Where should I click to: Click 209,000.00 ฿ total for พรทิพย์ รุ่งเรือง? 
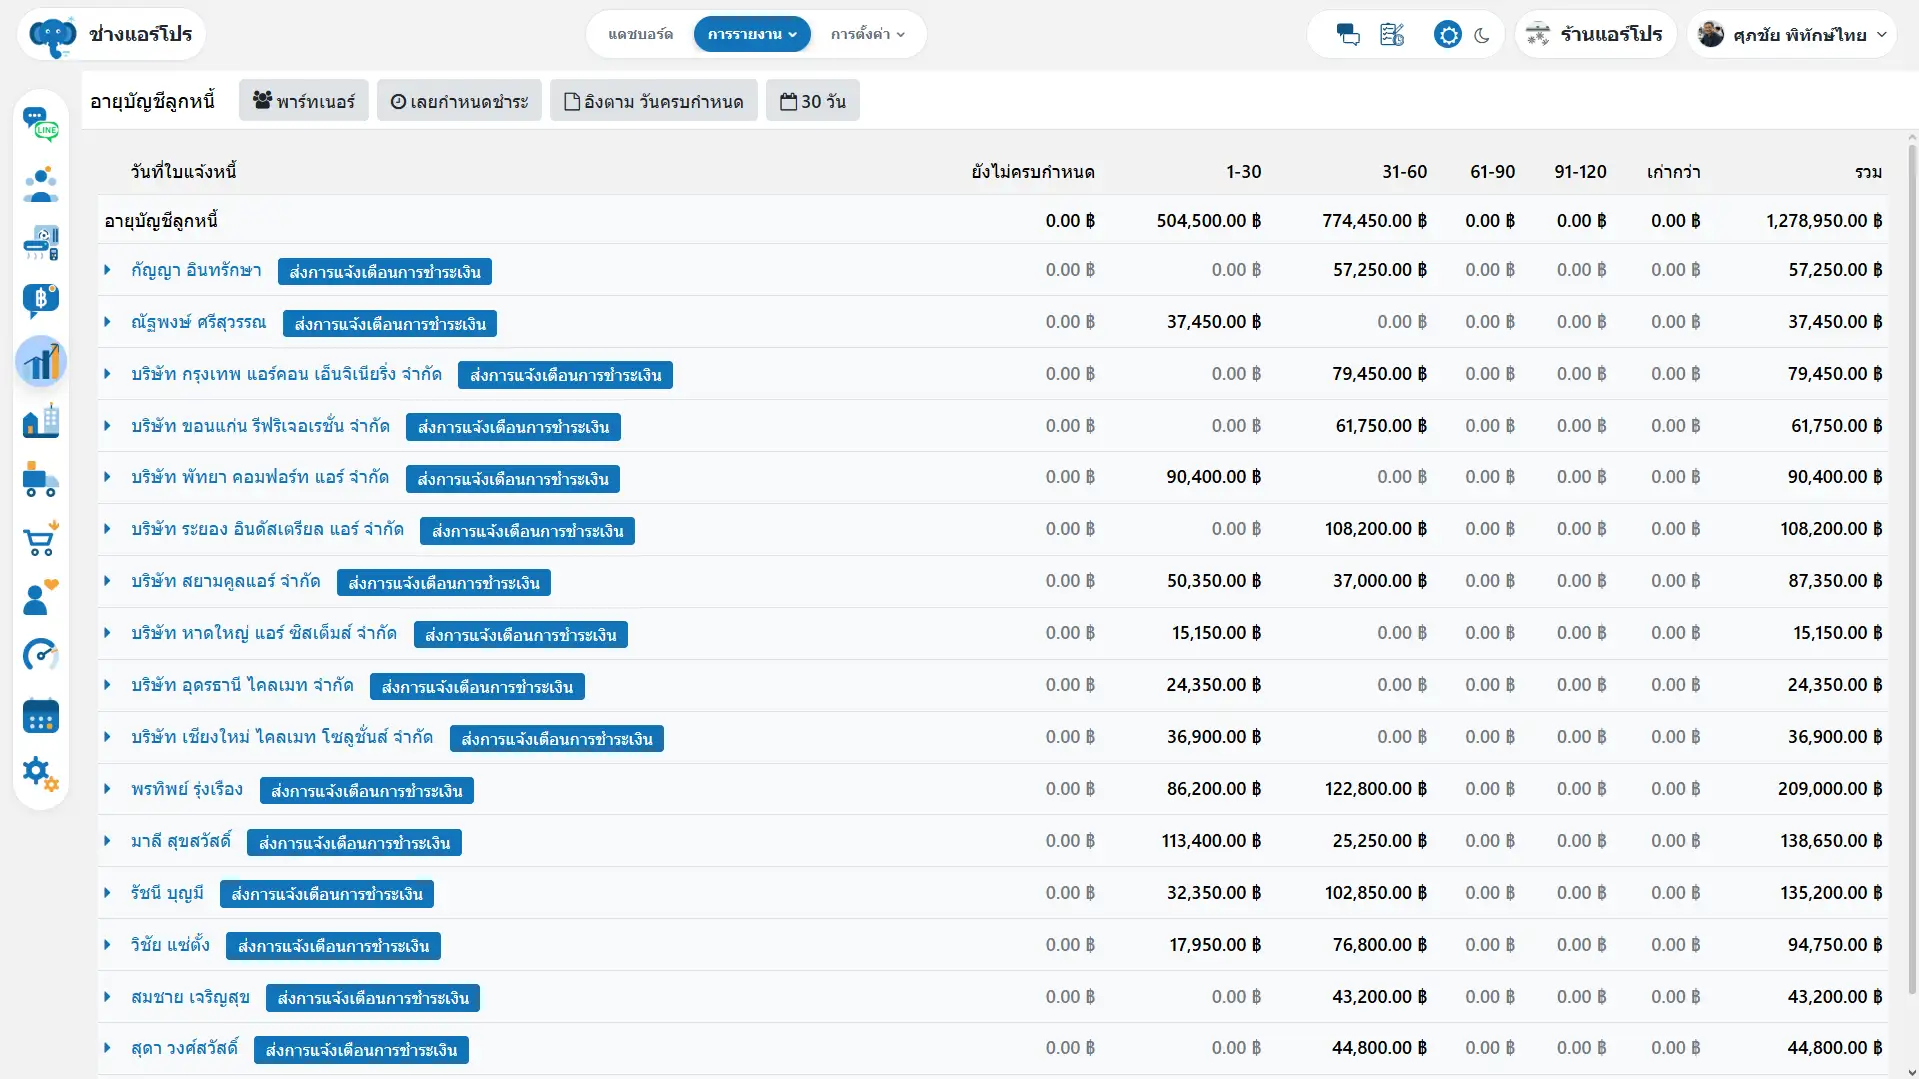point(1829,789)
